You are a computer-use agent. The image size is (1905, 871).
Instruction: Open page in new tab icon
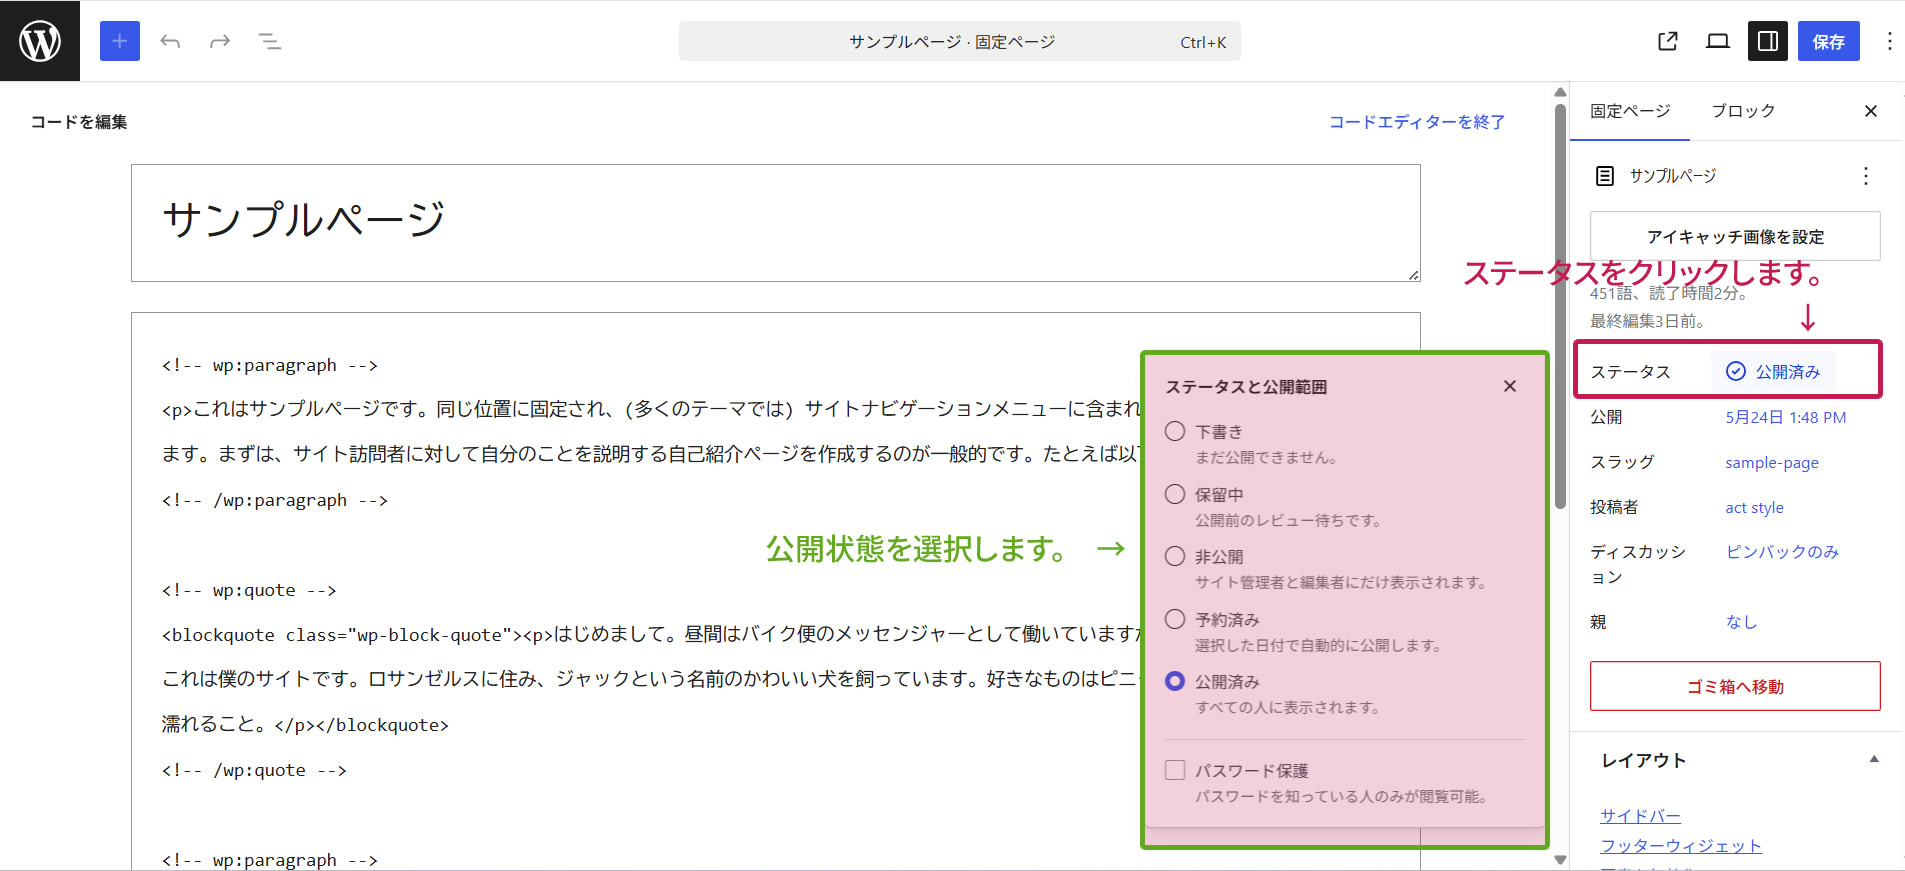1667,41
